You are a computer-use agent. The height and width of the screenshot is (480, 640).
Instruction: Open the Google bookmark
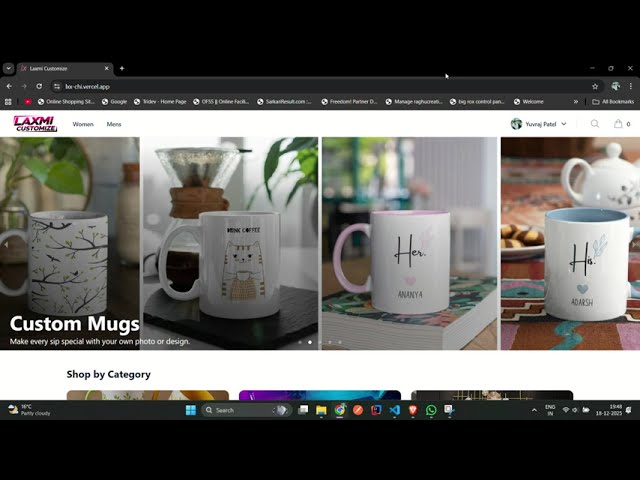pos(114,102)
